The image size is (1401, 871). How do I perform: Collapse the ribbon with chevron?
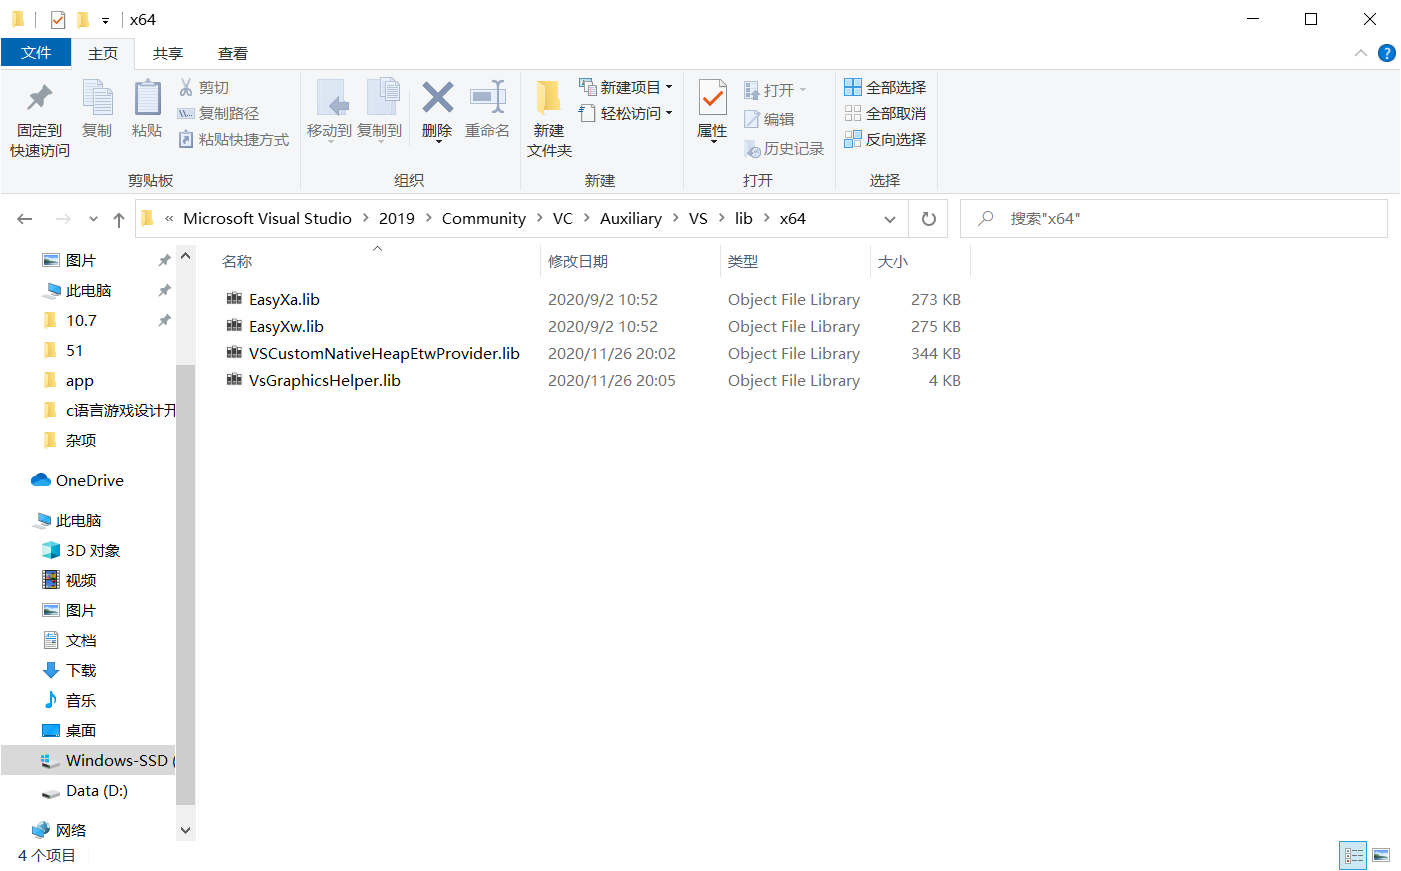pyautogui.click(x=1360, y=53)
